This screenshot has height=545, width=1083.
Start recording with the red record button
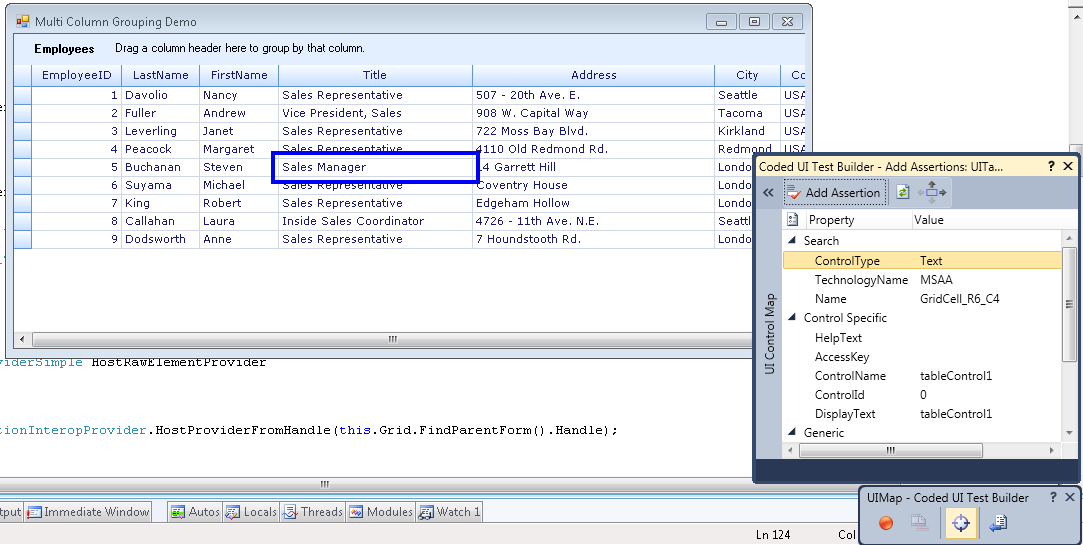point(885,522)
